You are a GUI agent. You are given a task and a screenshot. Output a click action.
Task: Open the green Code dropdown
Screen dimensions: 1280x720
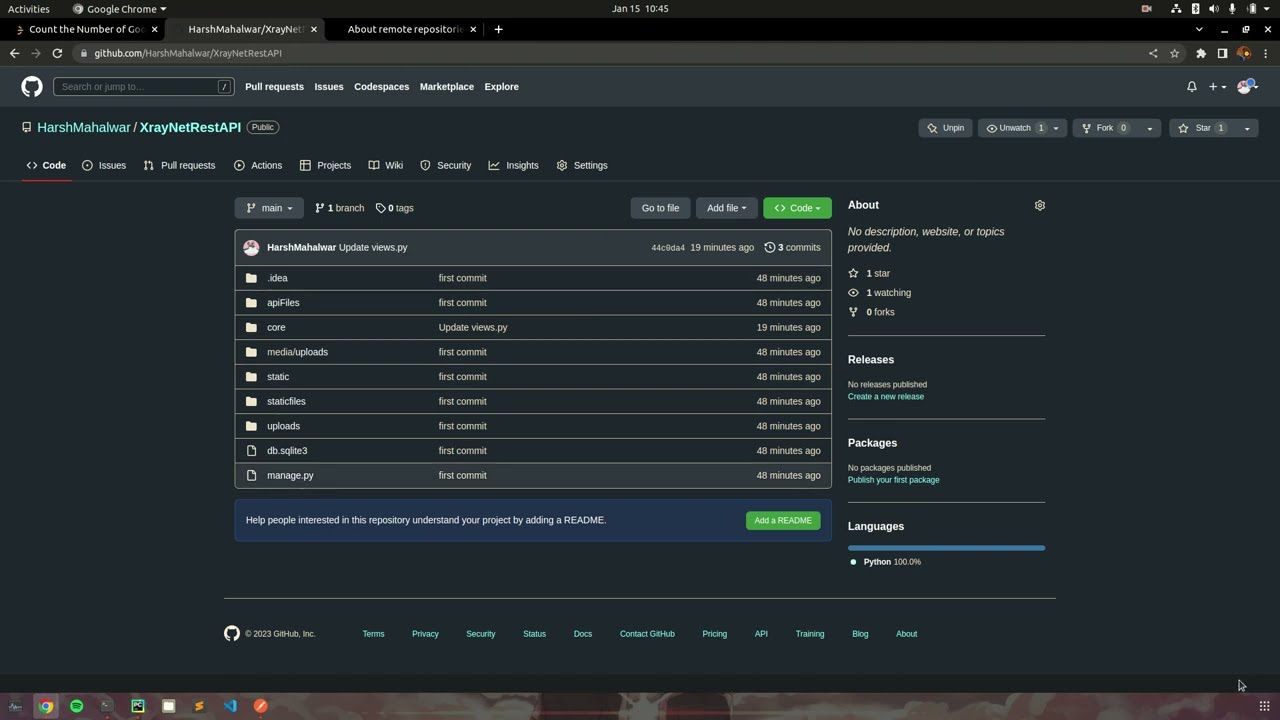point(797,208)
